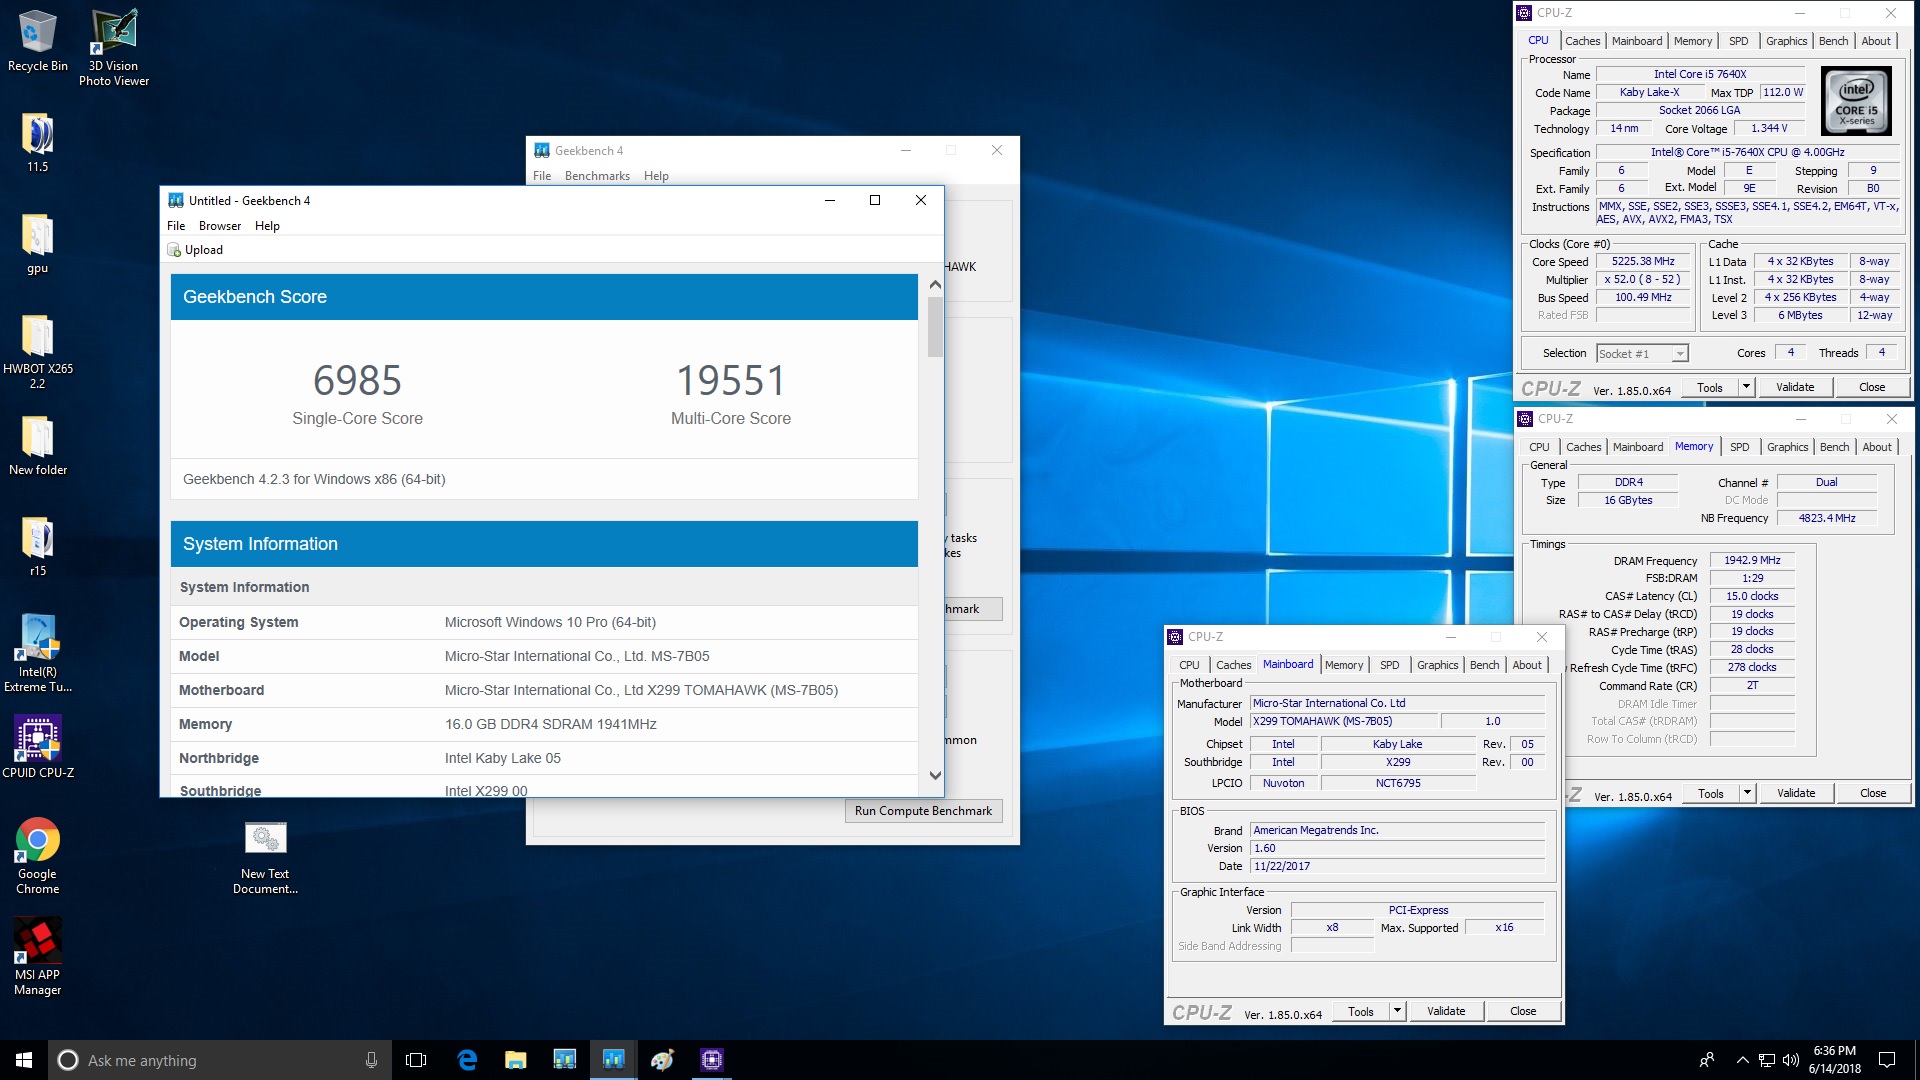Open Intel Extreme Tuning shortcut
1920x1080 pixels.
[37, 653]
